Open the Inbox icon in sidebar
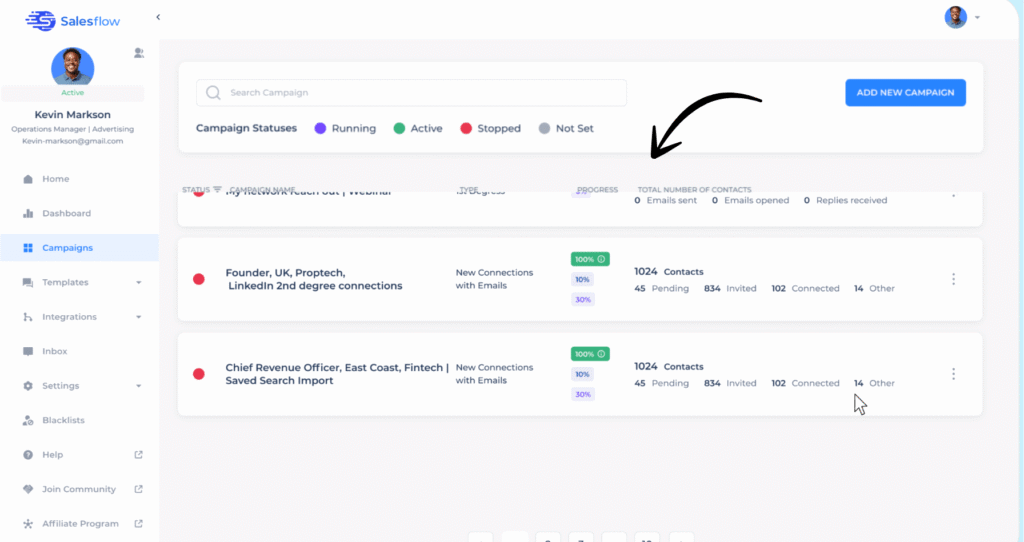The height and width of the screenshot is (542, 1024). tap(28, 351)
